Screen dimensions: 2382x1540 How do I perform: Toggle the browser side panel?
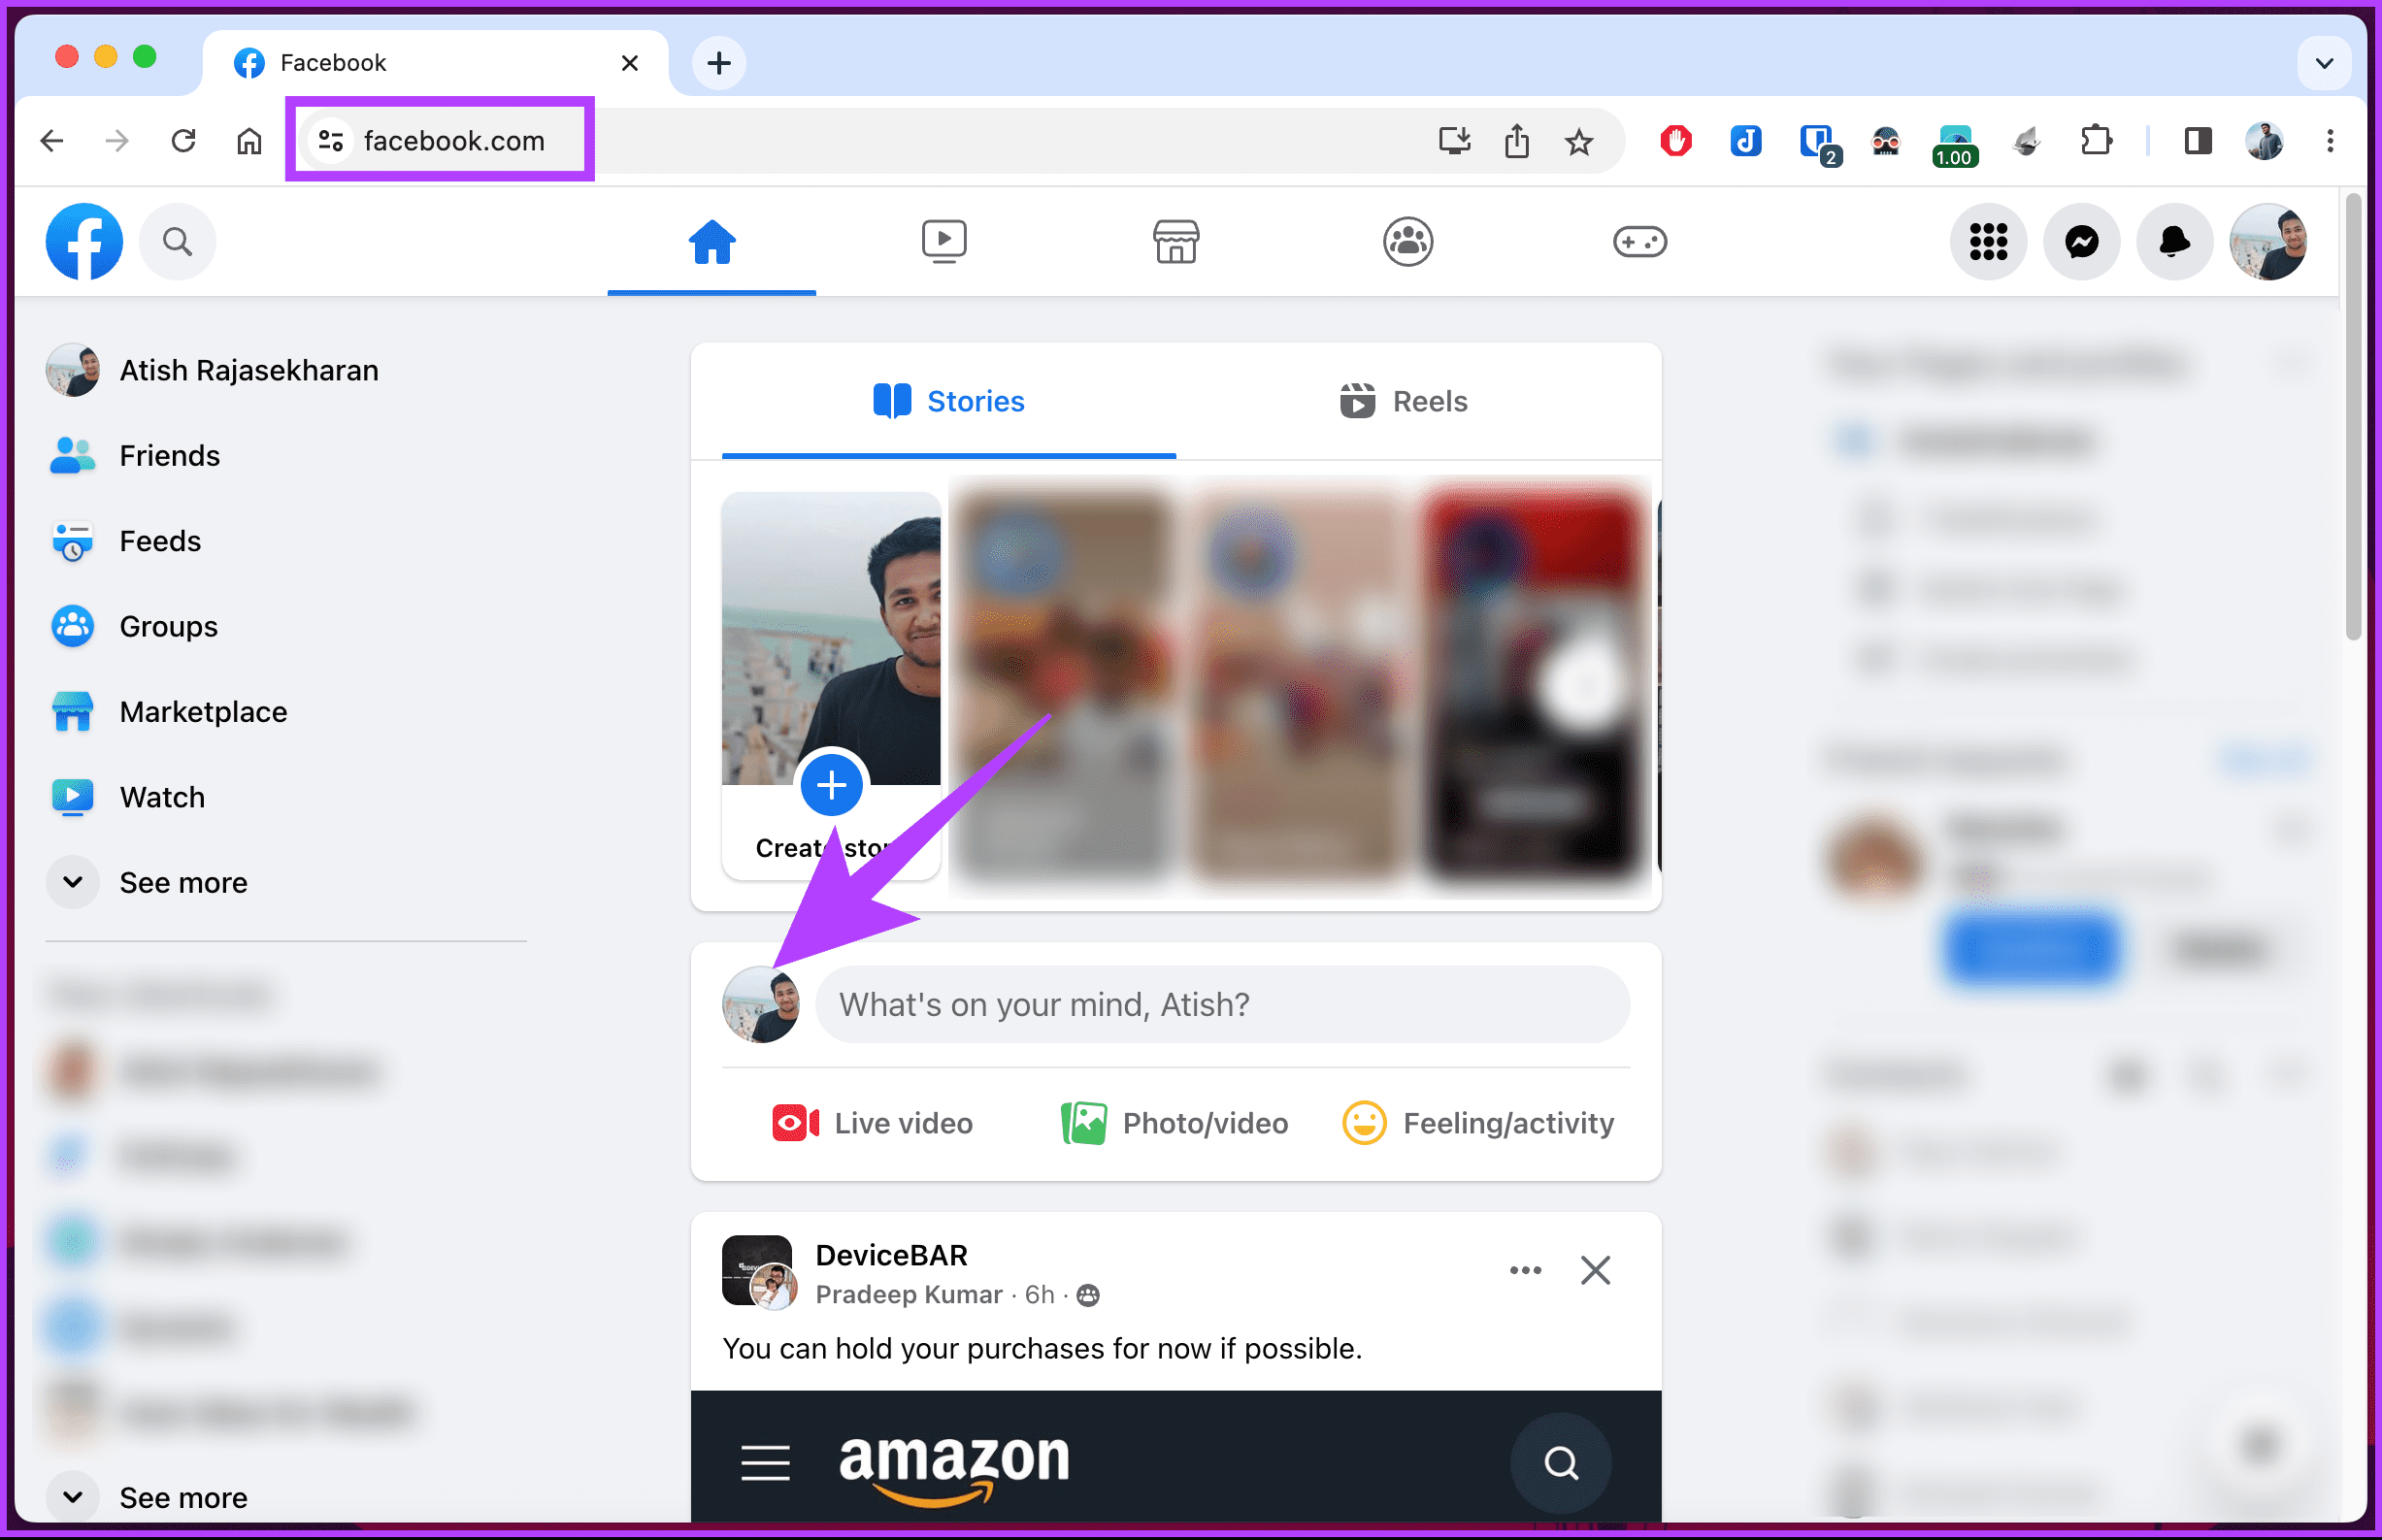[x=2197, y=141]
